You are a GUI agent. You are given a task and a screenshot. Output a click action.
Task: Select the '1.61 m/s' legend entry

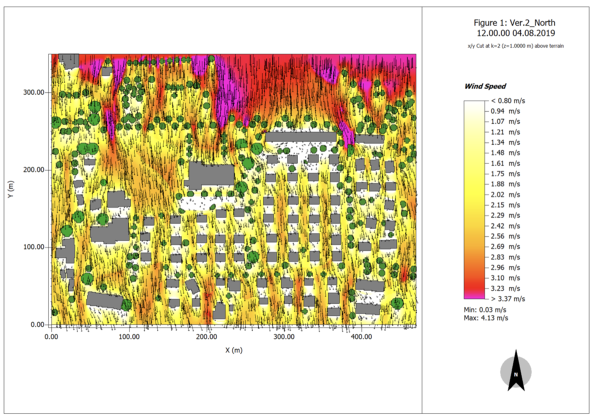click(505, 163)
